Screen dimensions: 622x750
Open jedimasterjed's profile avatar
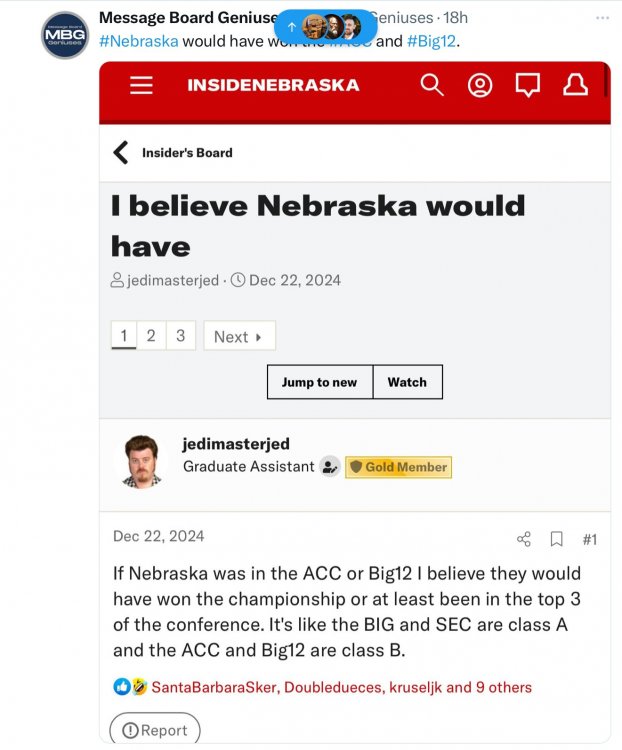pos(141,463)
